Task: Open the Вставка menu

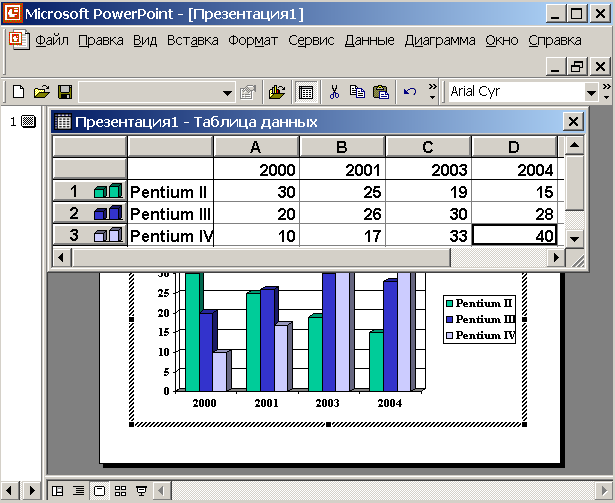Action: point(193,40)
